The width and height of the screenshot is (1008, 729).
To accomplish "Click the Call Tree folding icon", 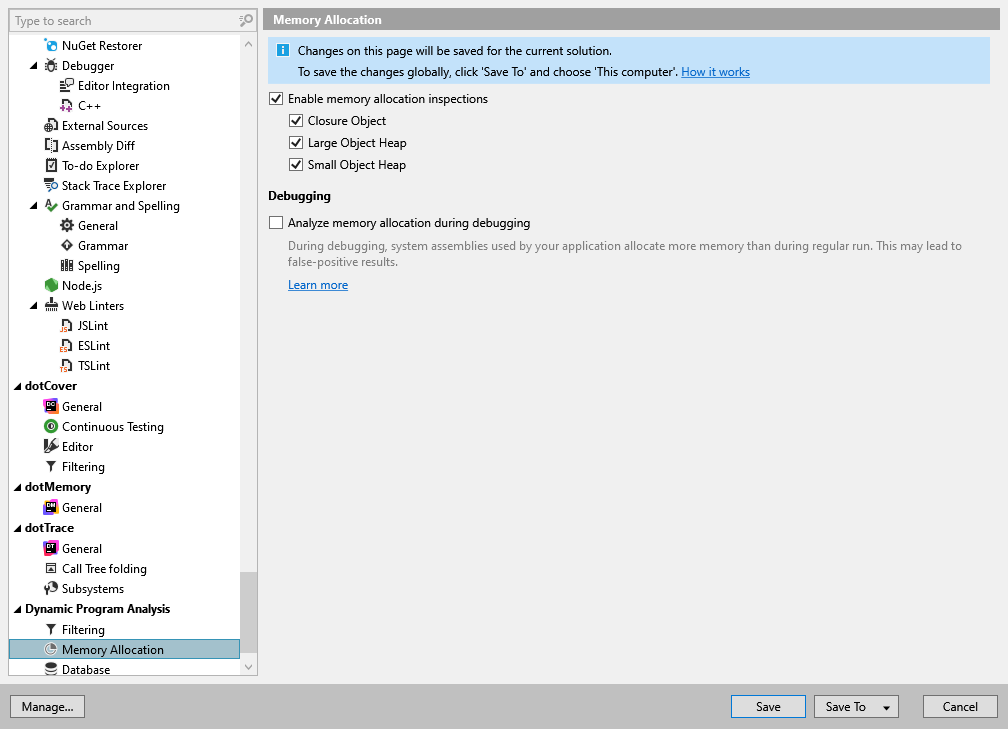I will coord(51,568).
